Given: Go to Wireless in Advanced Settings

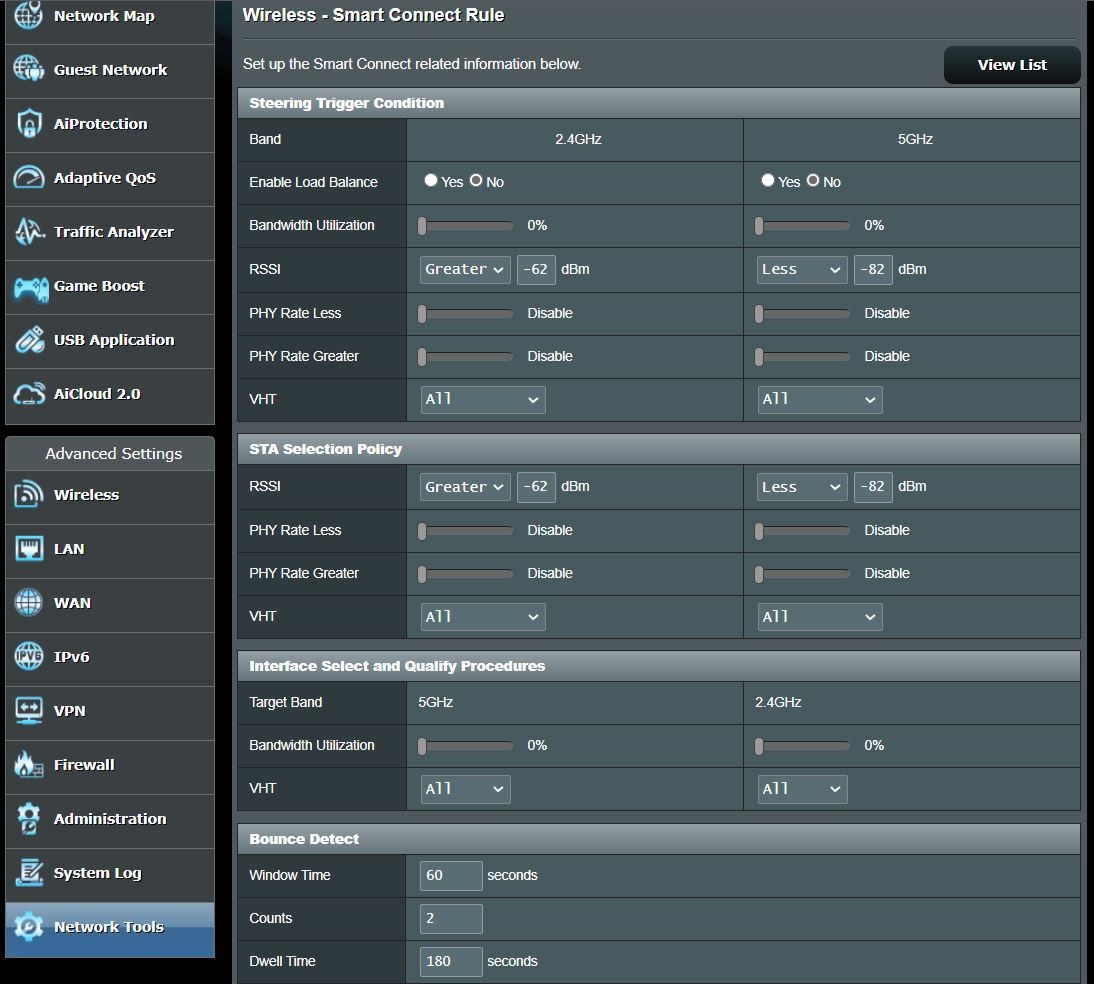Looking at the screenshot, I should pos(86,495).
